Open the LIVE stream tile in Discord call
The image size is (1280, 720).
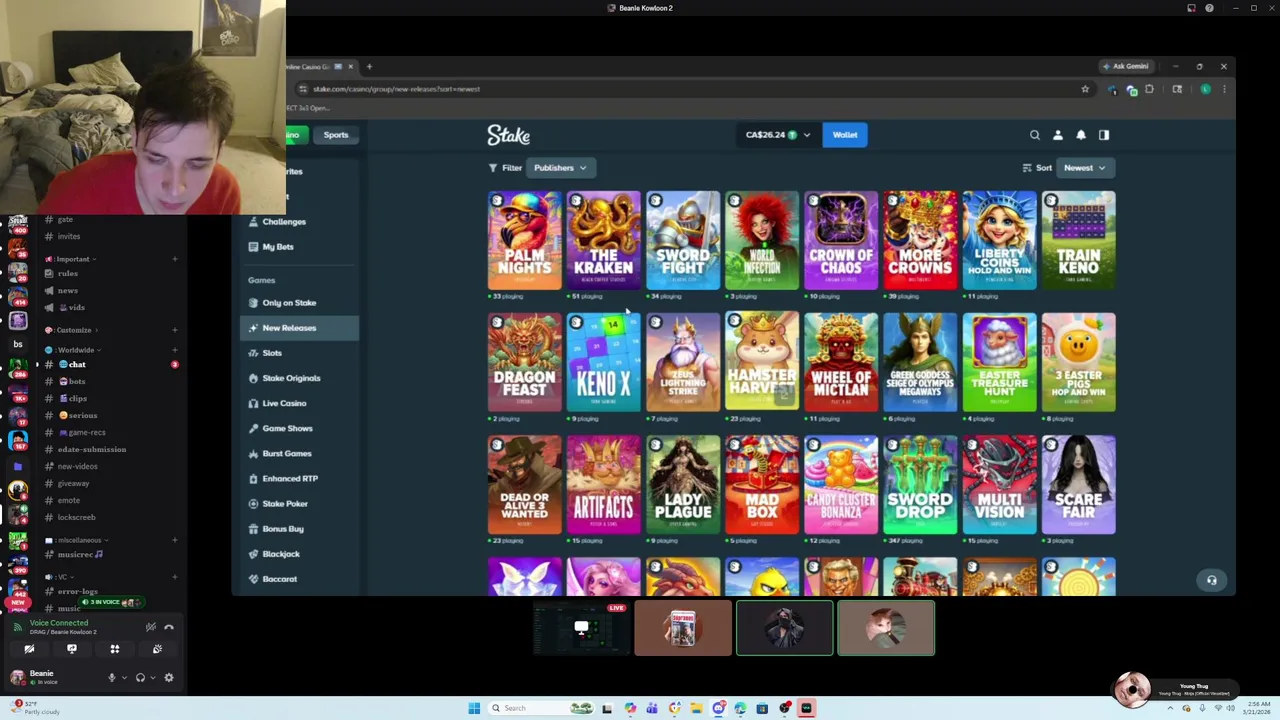click(x=581, y=628)
